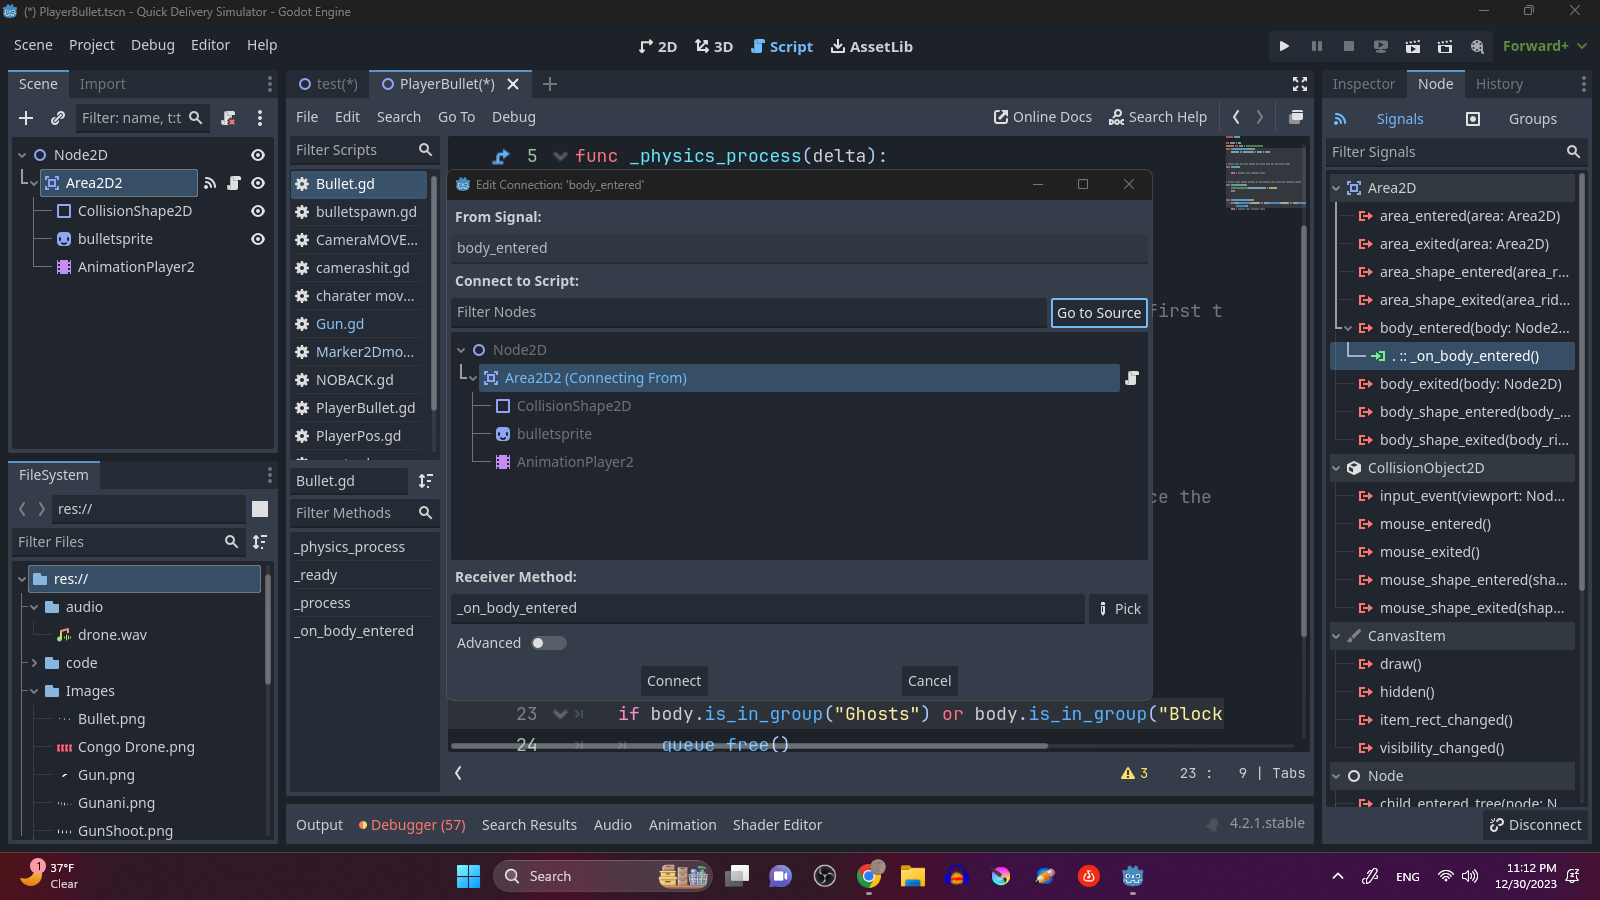Click the Run Specific Scene icon
This screenshot has height=900, width=1600.
pyautogui.click(x=1444, y=46)
